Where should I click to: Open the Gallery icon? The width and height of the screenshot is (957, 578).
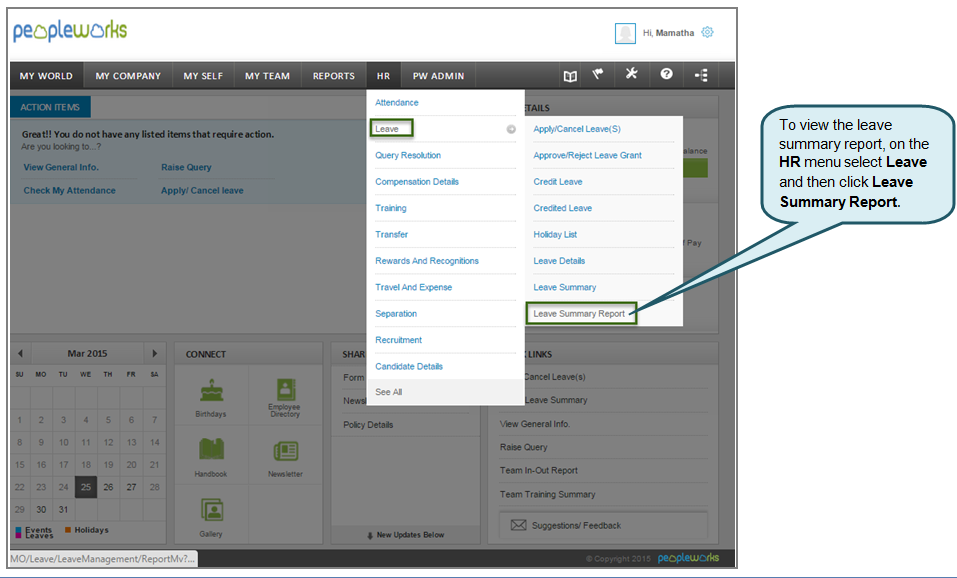point(212,510)
